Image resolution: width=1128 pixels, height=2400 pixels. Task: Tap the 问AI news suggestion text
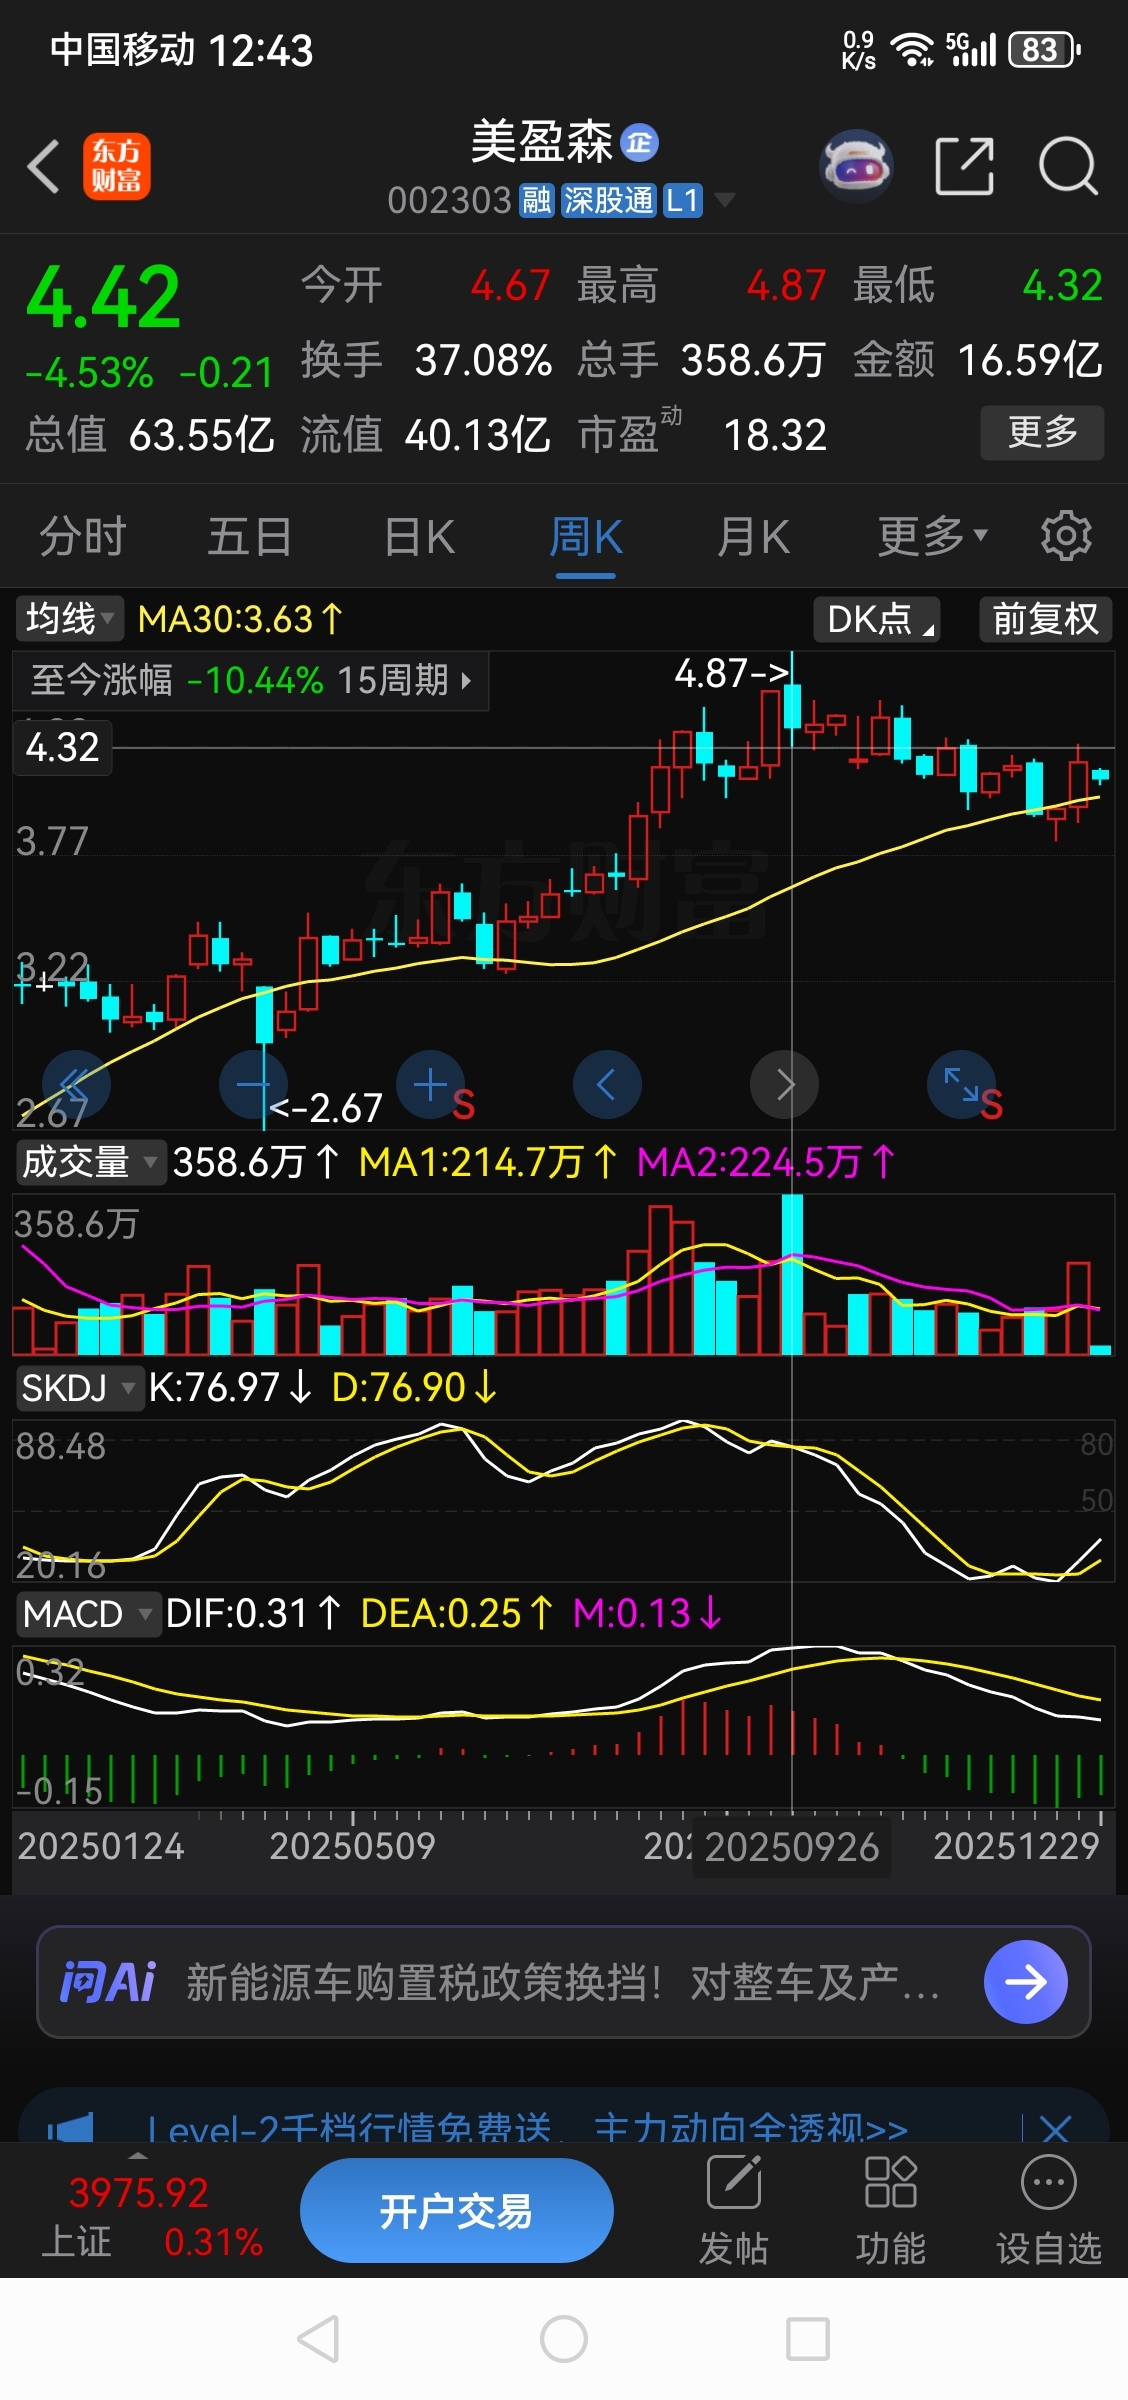click(x=562, y=1982)
